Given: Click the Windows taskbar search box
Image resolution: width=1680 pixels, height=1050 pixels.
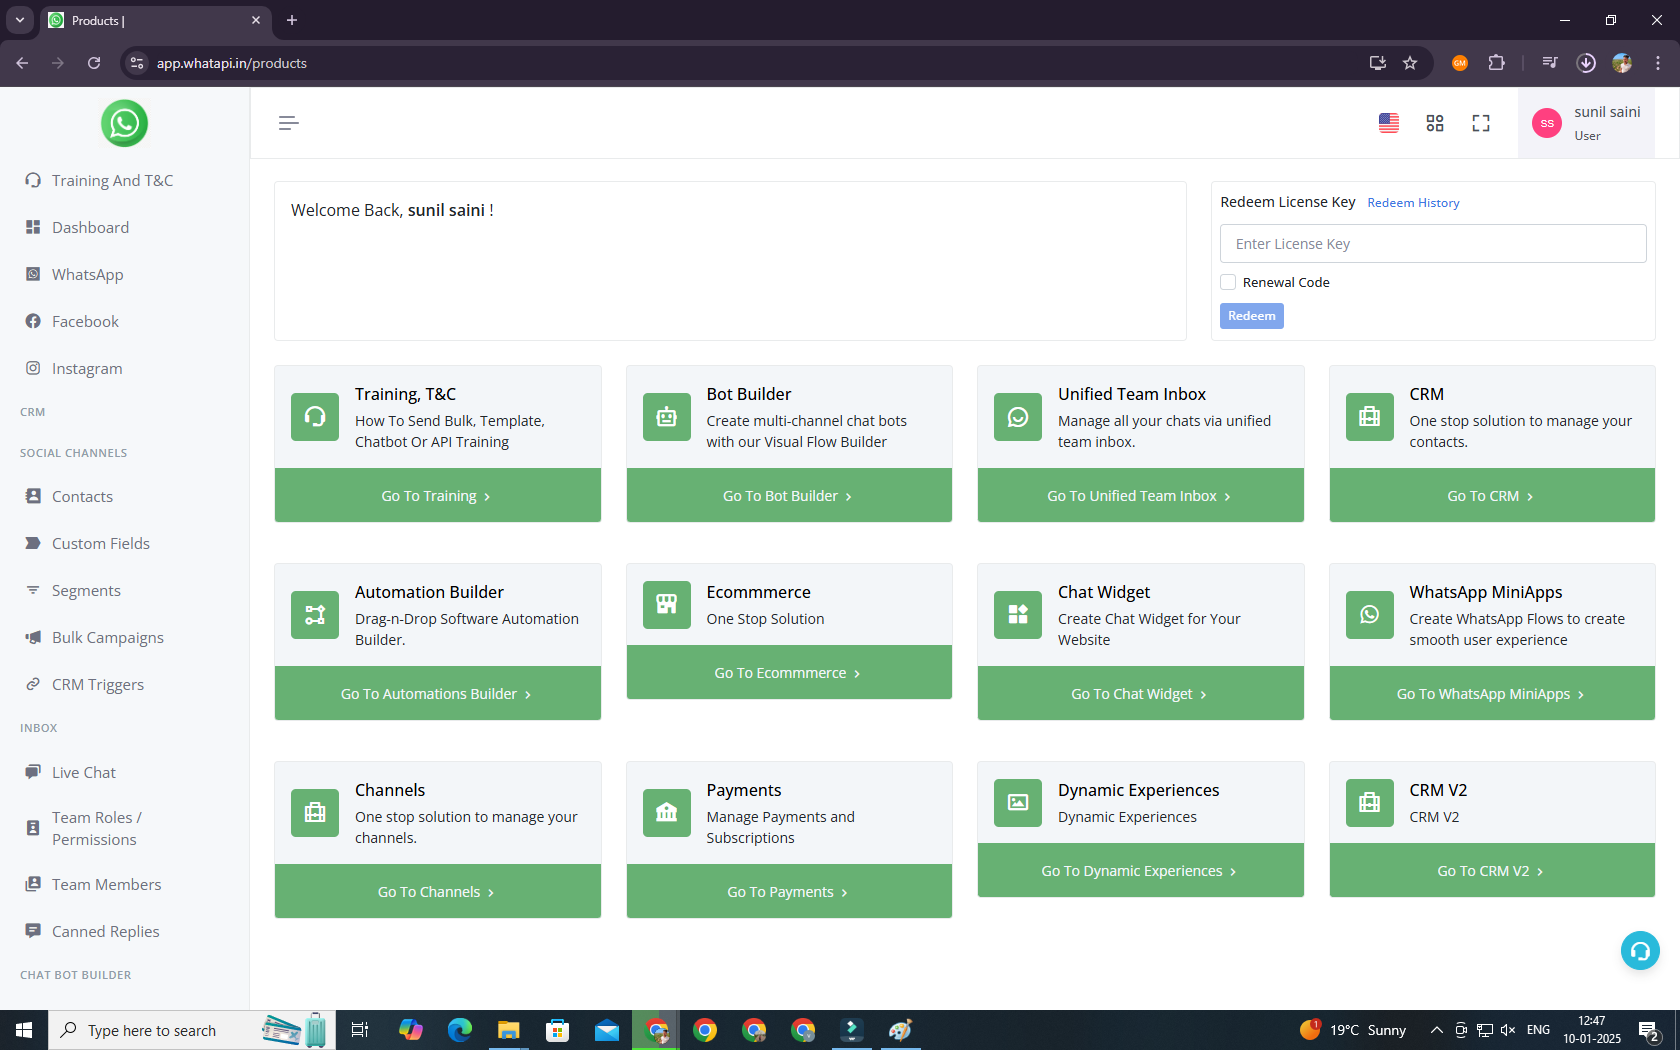Looking at the screenshot, I should tap(192, 1030).
